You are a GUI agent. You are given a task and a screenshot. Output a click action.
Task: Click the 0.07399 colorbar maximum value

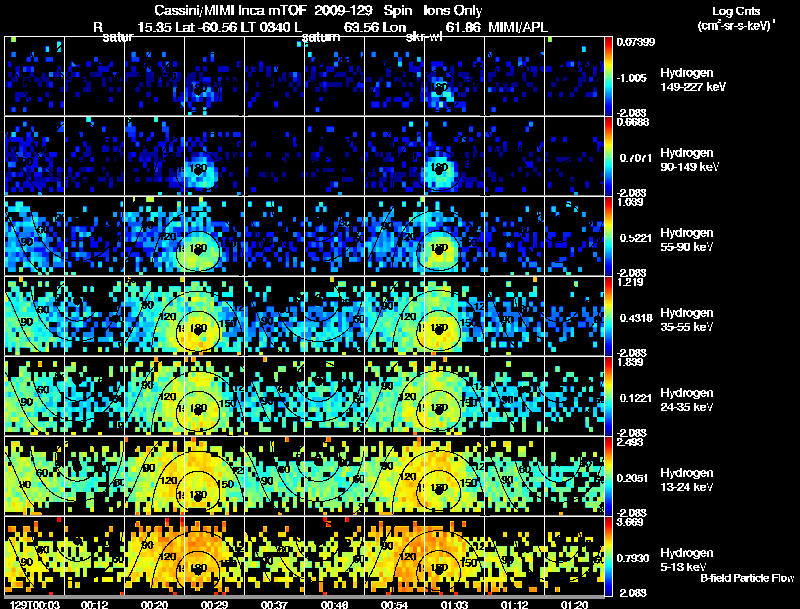point(635,42)
